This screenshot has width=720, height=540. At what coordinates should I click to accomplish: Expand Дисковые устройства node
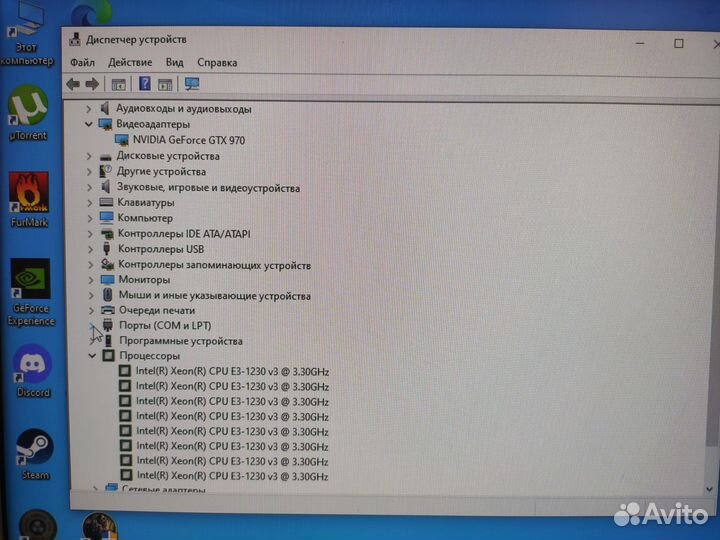pos(89,156)
